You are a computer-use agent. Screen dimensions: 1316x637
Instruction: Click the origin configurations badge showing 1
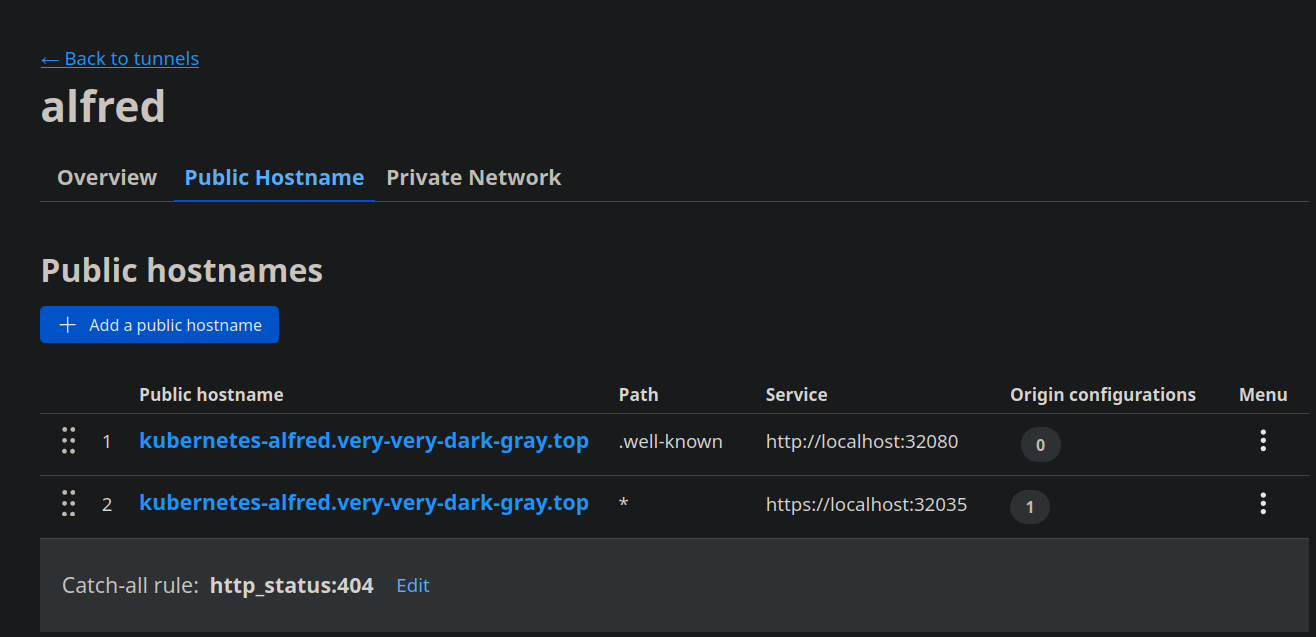pos(1030,507)
